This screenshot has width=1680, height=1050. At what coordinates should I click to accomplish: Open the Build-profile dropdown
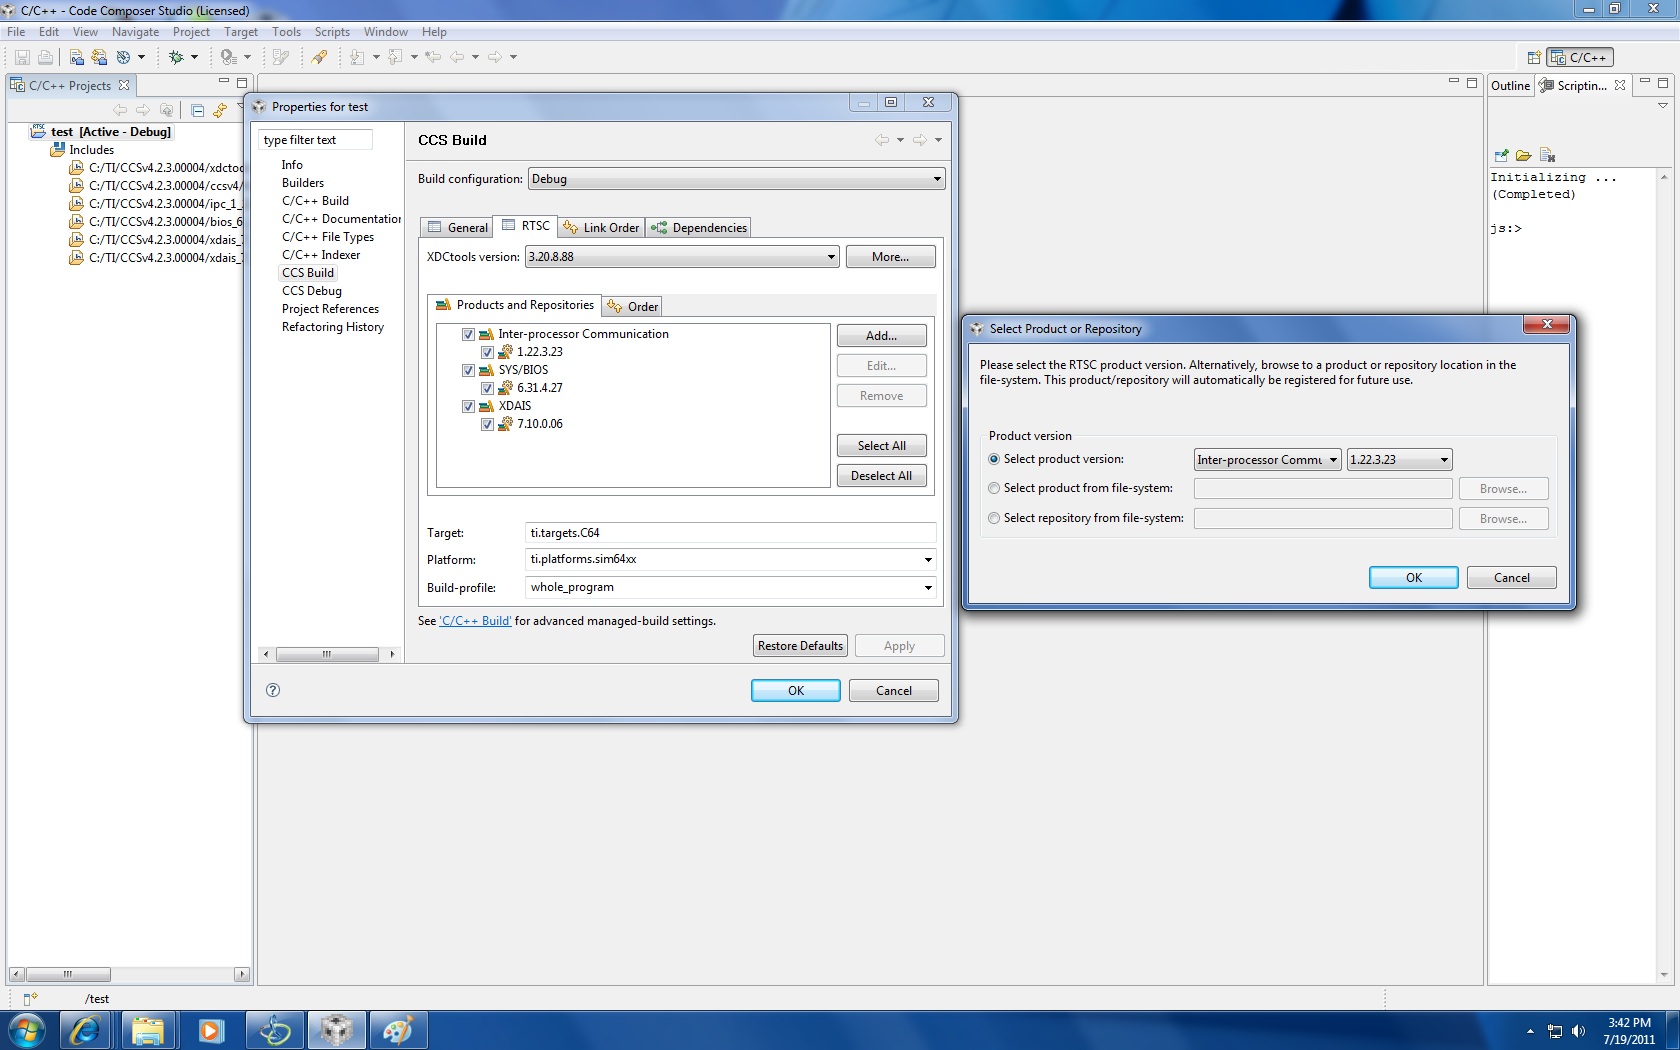pos(928,588)
